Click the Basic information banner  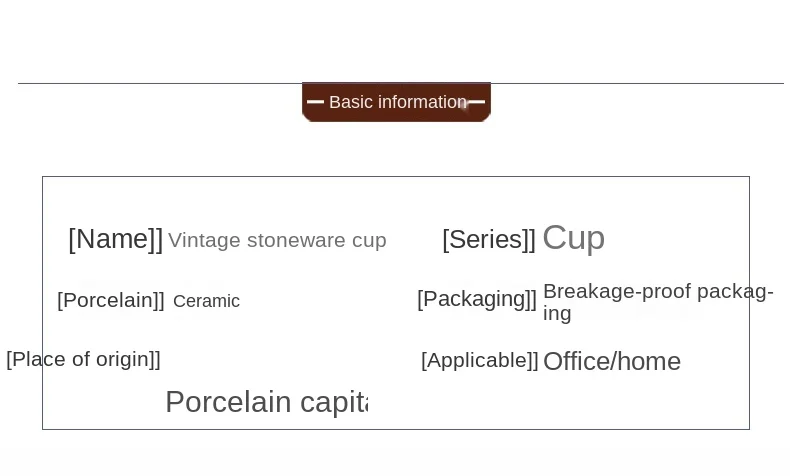[x=396, y=102]
